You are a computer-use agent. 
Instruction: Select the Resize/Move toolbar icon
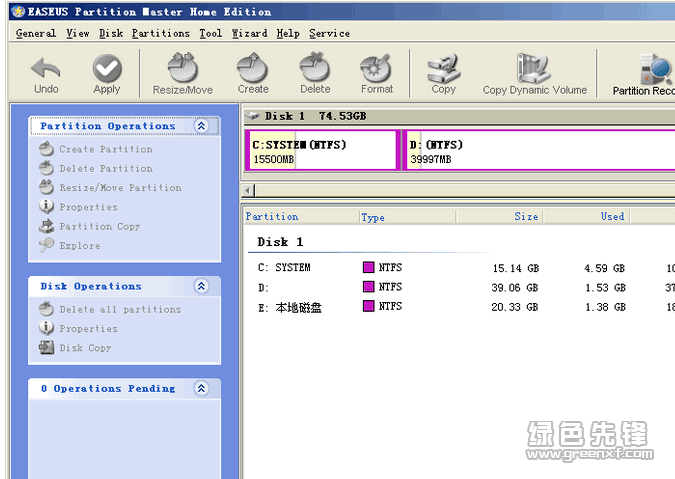[x=183, y=67]
